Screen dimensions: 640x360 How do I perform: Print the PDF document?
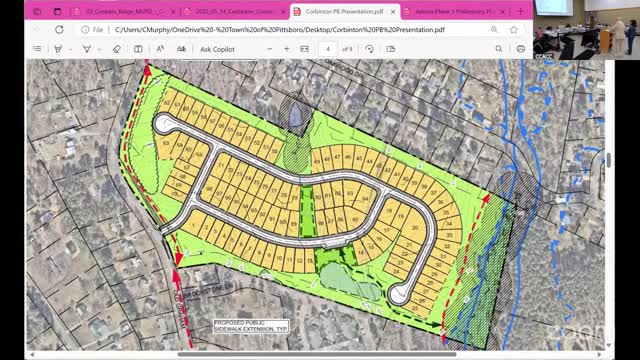[x=521, y=49]
